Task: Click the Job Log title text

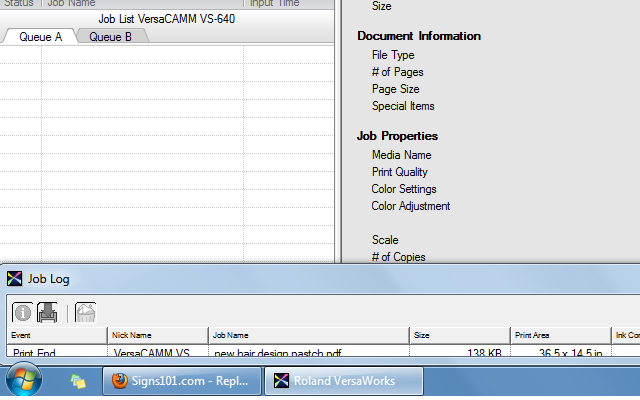Action: pos(49,279)
